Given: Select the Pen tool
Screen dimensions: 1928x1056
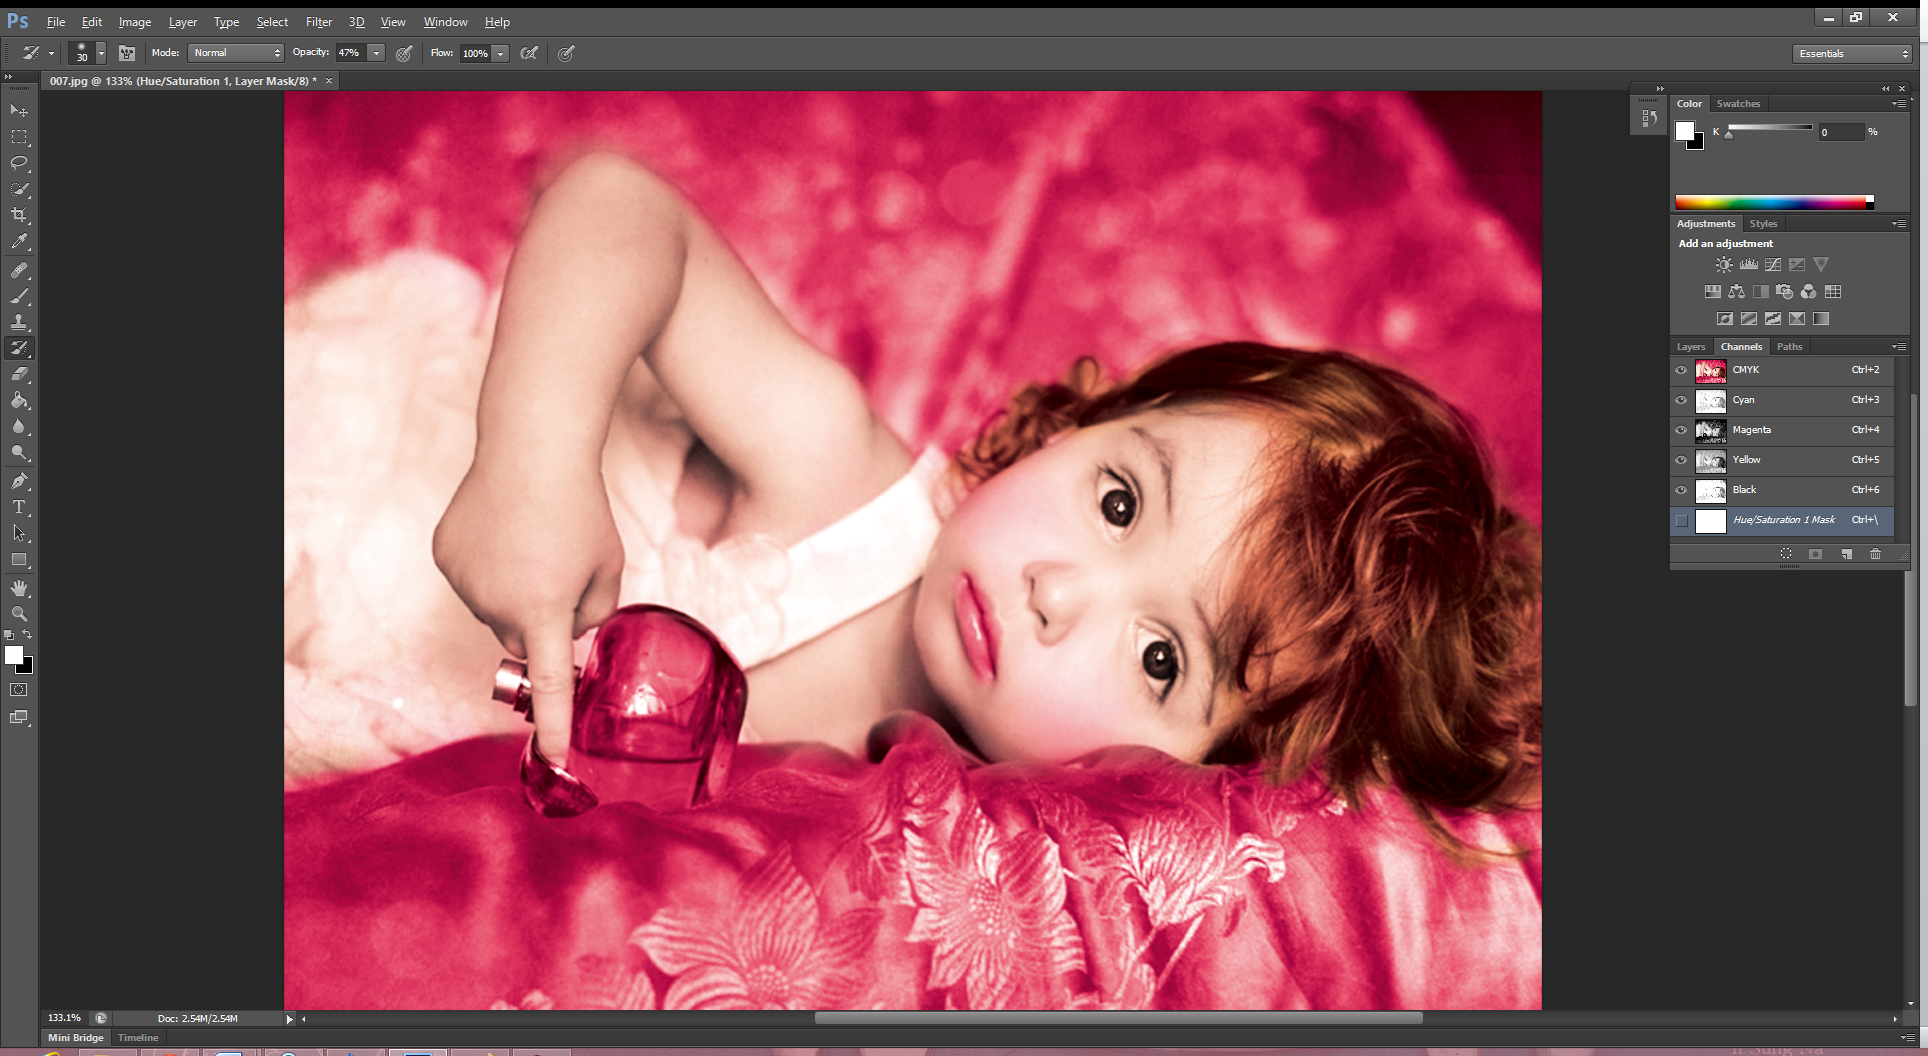Looking at the screenshot, I should [19, 481].
